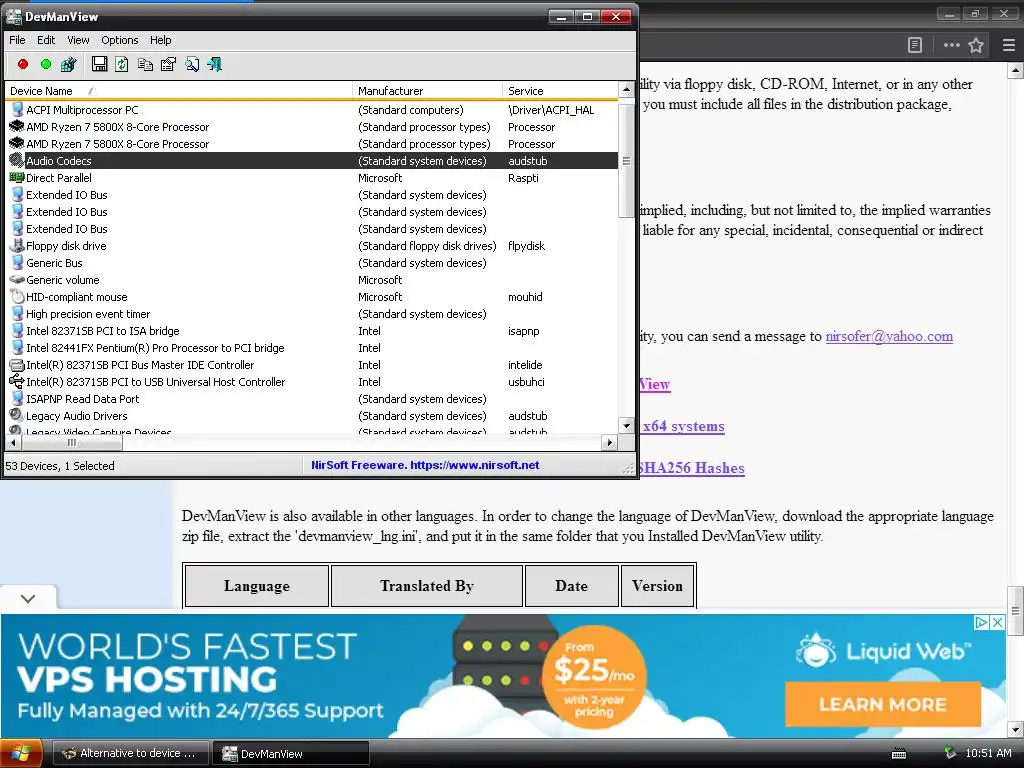Select first AMD Ryzen 7 5800X row
This screenshot has height=768, width=1024.
(x=312, y=127)
